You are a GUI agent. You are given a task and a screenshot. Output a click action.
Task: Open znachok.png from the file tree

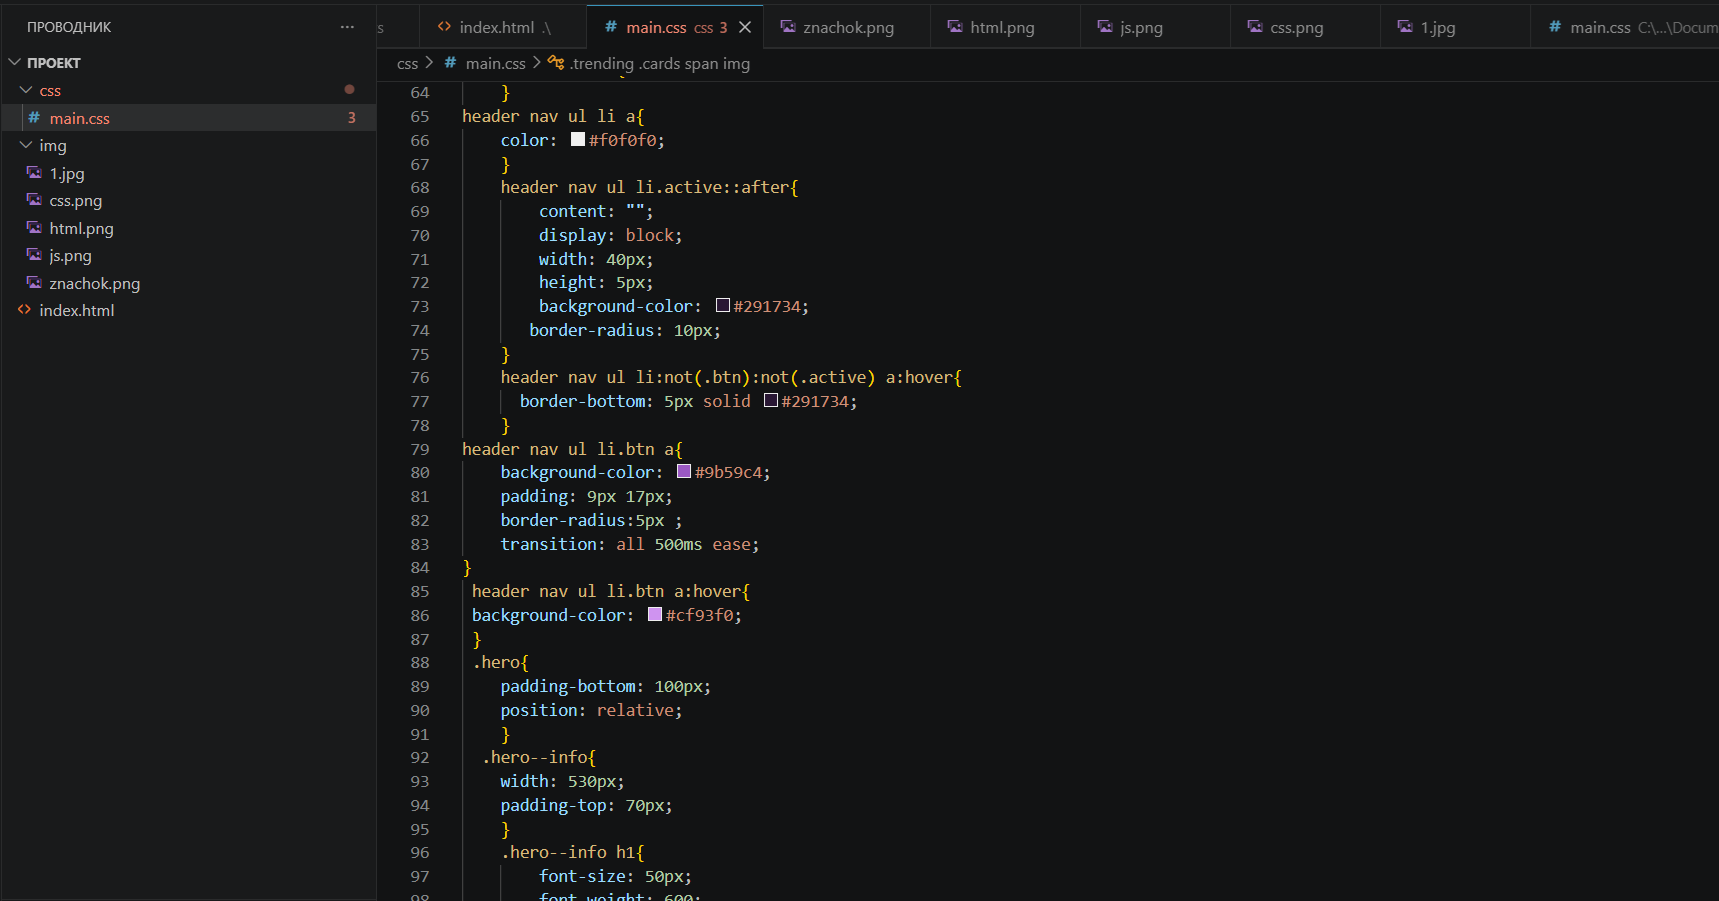pyautogui.click(x=94, y=283)
